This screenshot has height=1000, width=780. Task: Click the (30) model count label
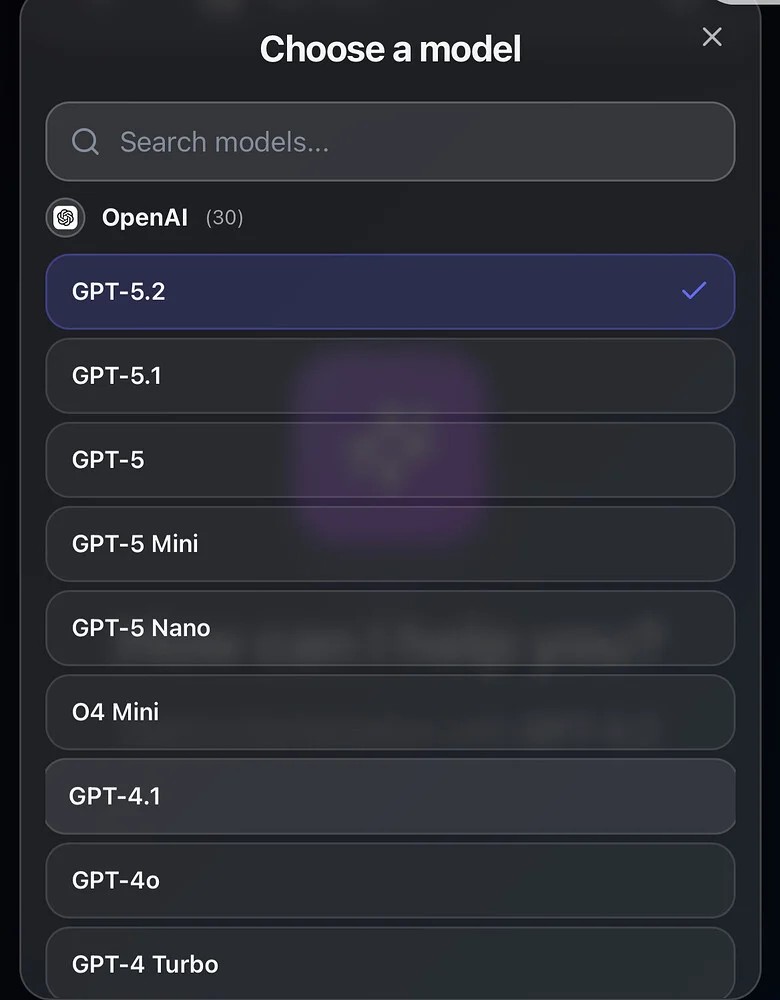[224, 218]
